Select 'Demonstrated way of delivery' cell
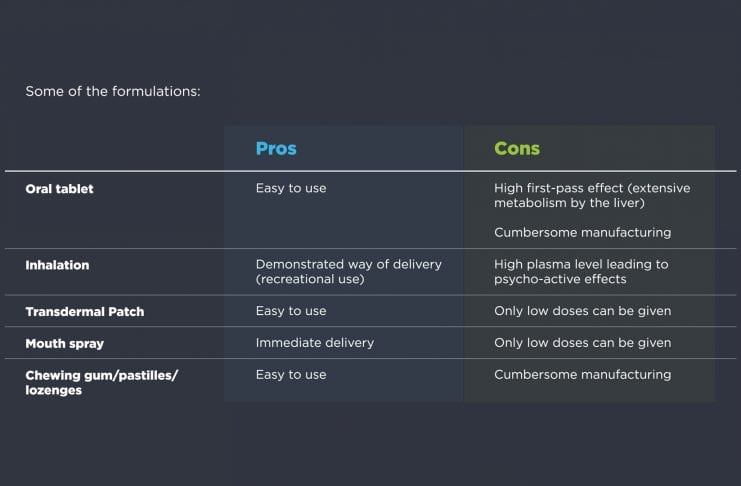This screenshot has width=741, height=486. (348, 264)
